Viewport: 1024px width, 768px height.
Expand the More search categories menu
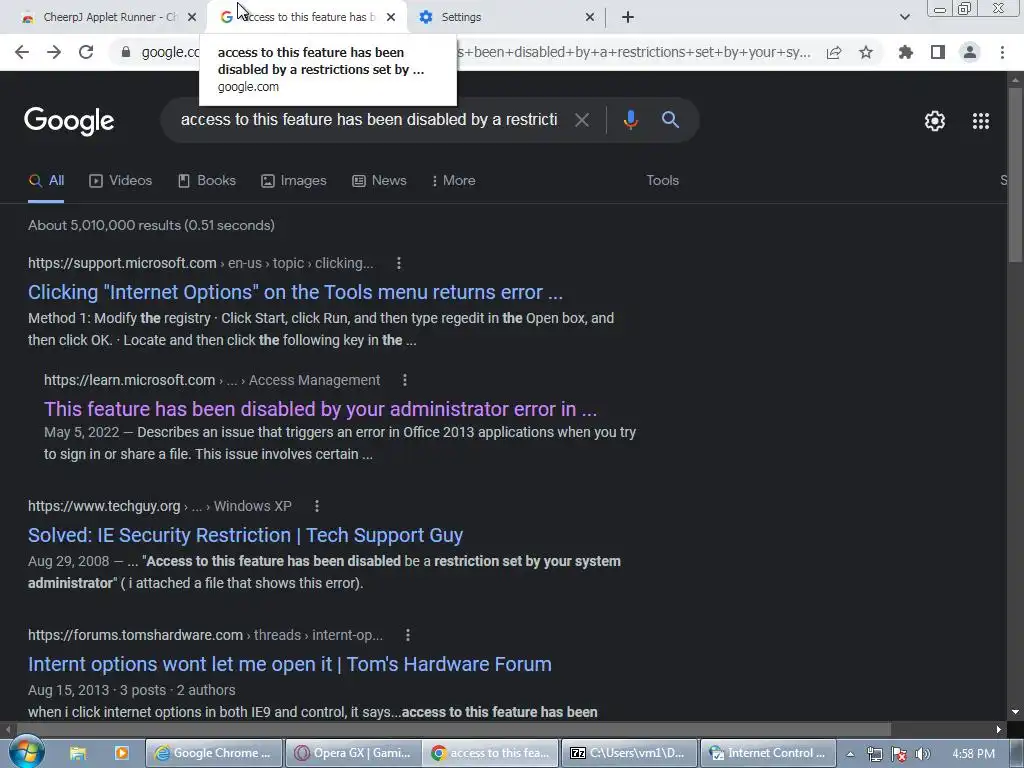coord(453,181)
